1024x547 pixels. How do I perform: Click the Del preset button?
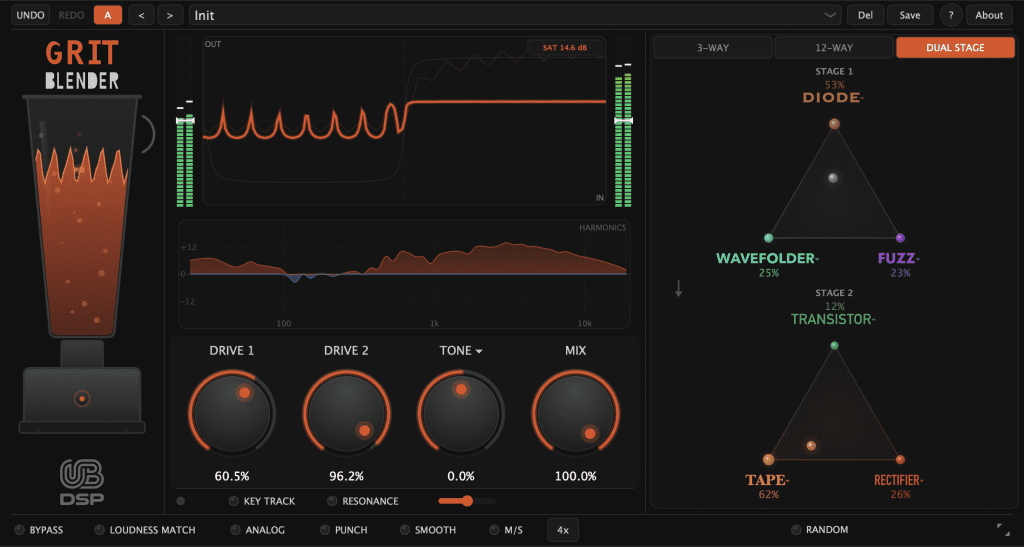click(x=865, y=15)
